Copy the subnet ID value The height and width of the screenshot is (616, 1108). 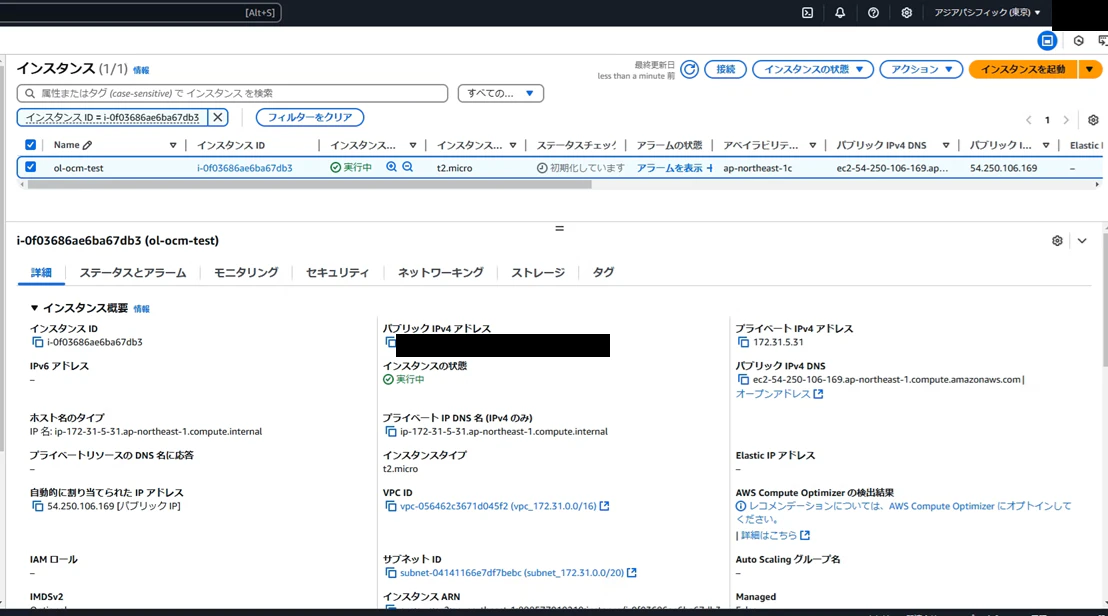pos(391,573)
